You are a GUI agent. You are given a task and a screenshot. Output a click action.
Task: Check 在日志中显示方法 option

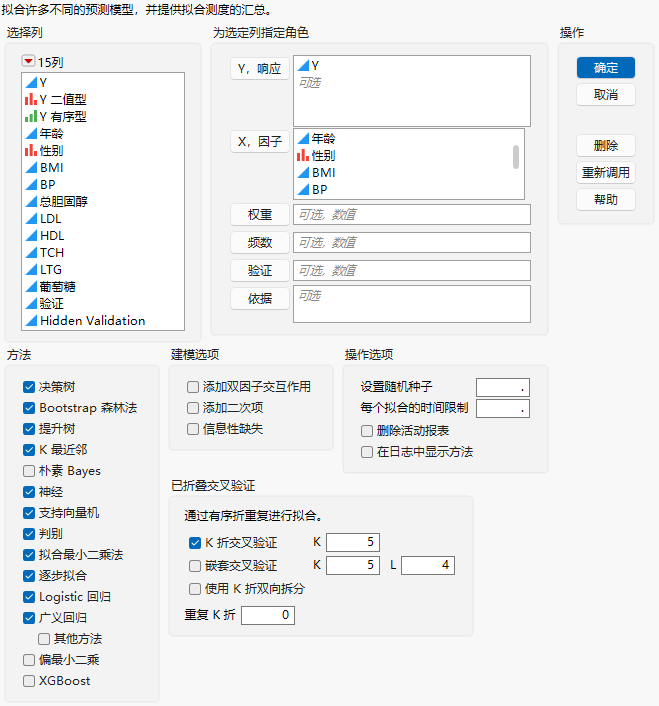367,452
